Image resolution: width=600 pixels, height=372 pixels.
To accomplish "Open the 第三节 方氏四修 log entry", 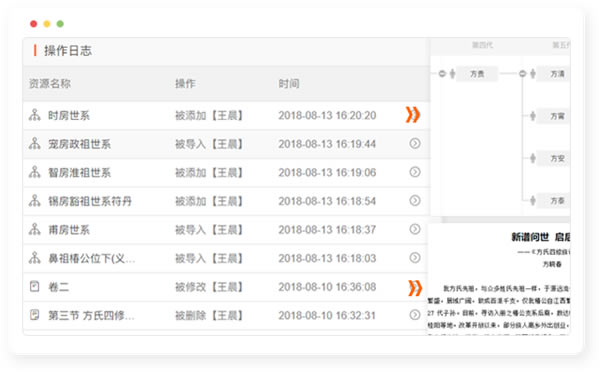I will tap(226, 315).
